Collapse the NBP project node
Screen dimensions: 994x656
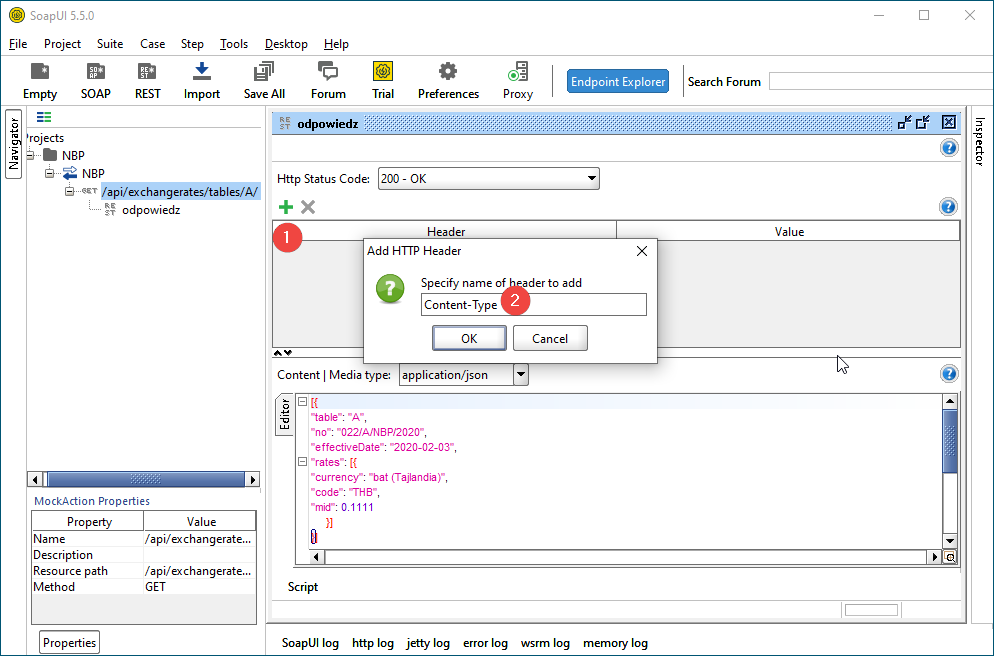click(x=29, y=155)
